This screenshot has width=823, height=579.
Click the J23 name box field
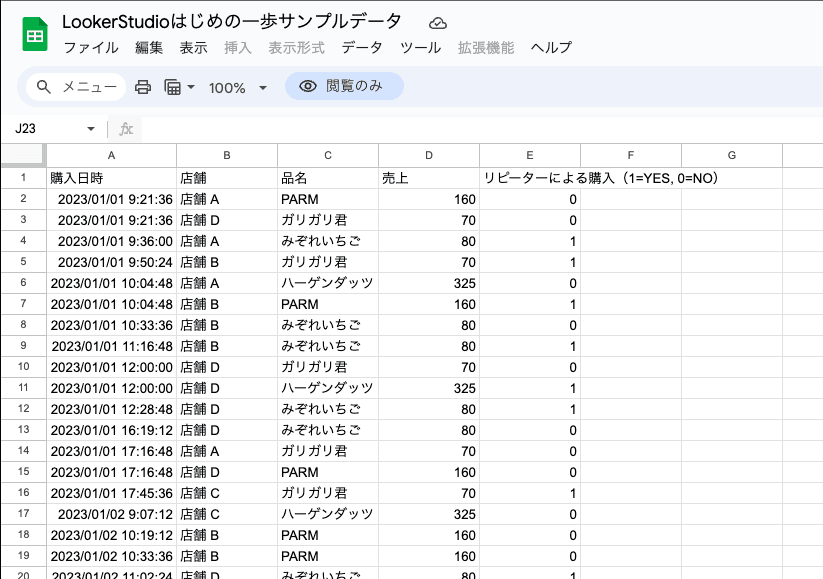pos(45,129)
